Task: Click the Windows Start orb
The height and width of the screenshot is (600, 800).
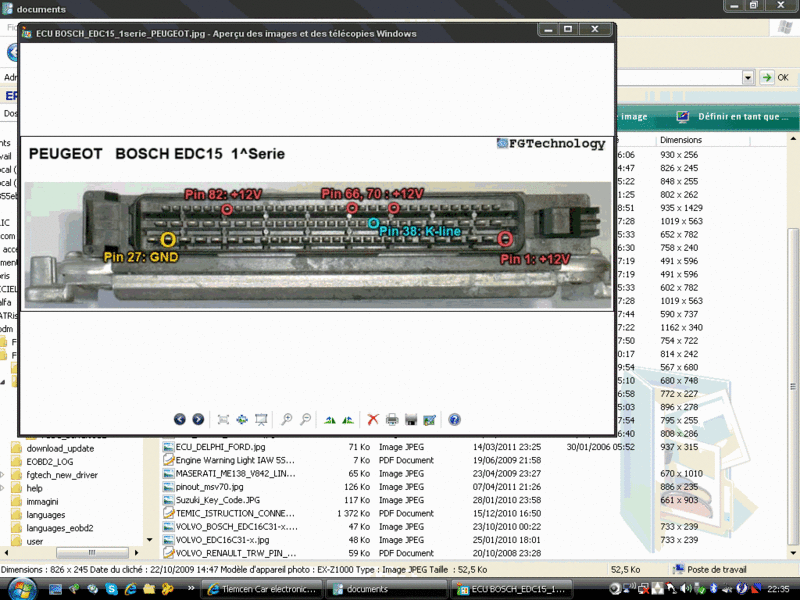Action: tap(21, 589)
